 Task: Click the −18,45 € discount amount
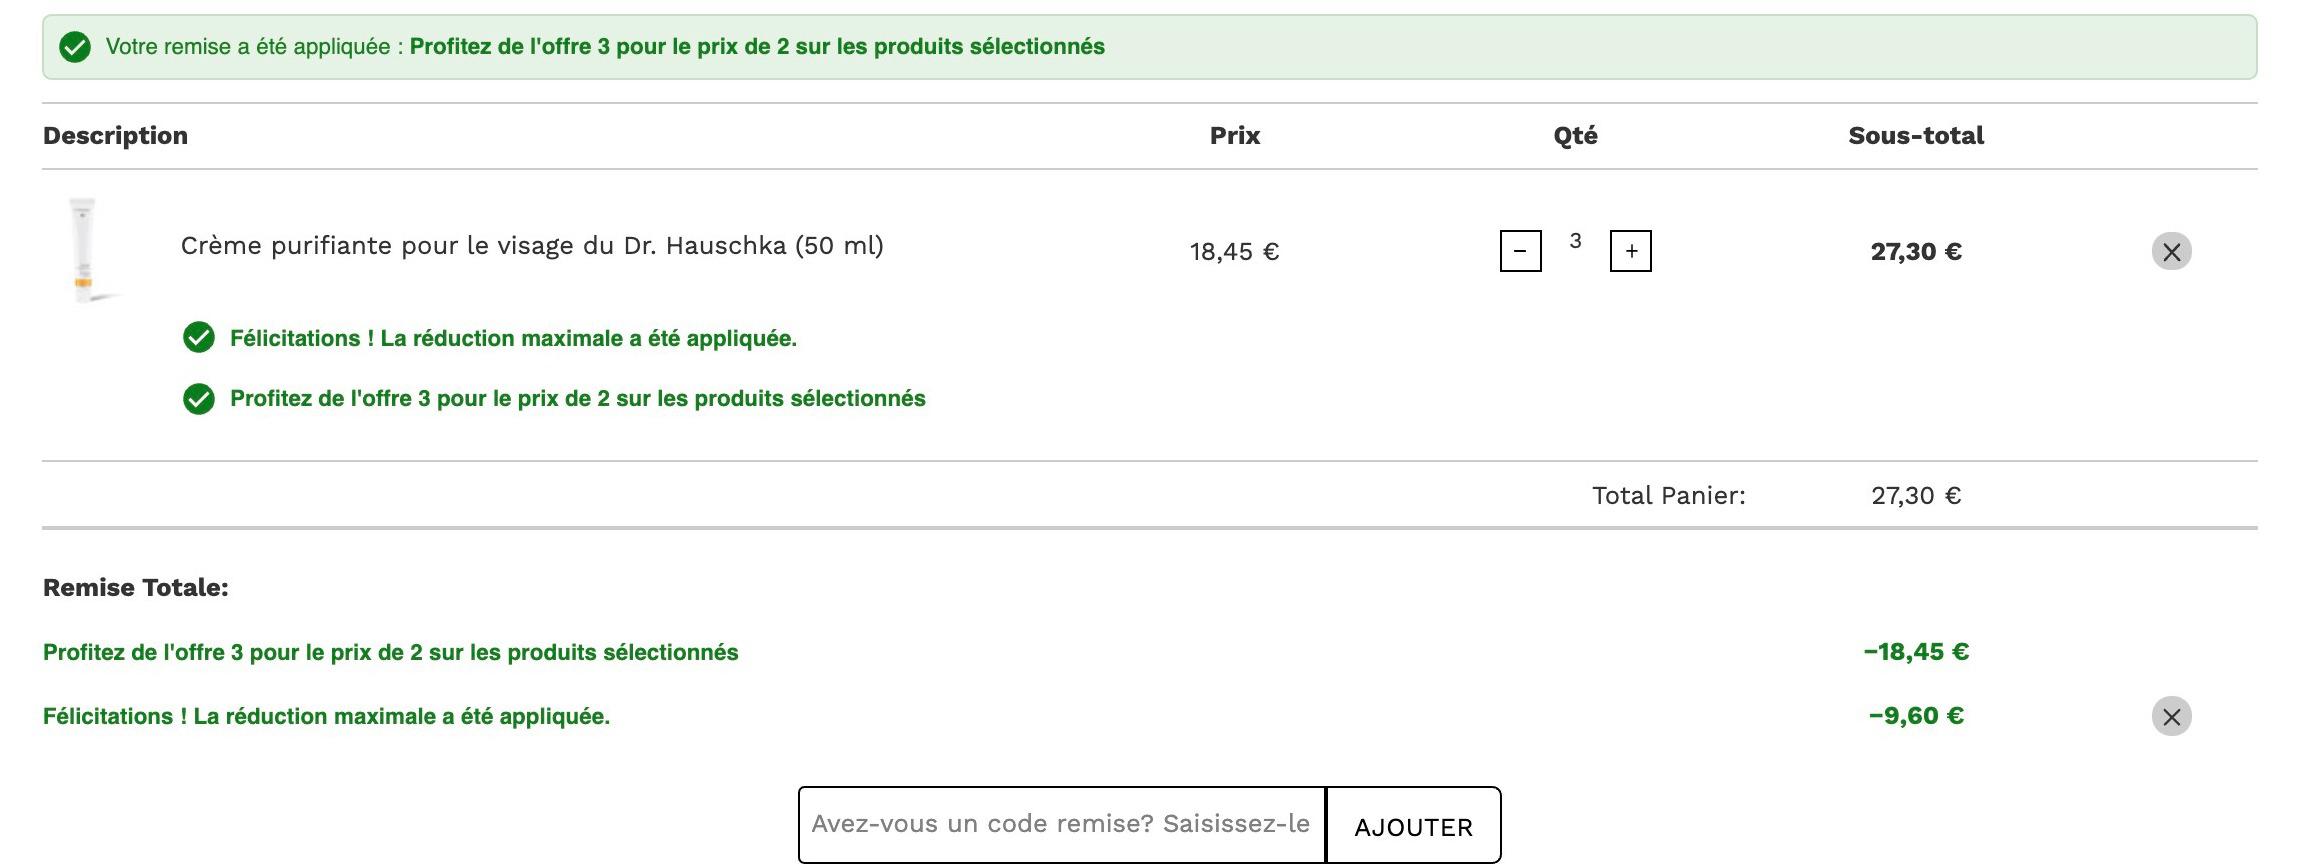coord(1915,652)
